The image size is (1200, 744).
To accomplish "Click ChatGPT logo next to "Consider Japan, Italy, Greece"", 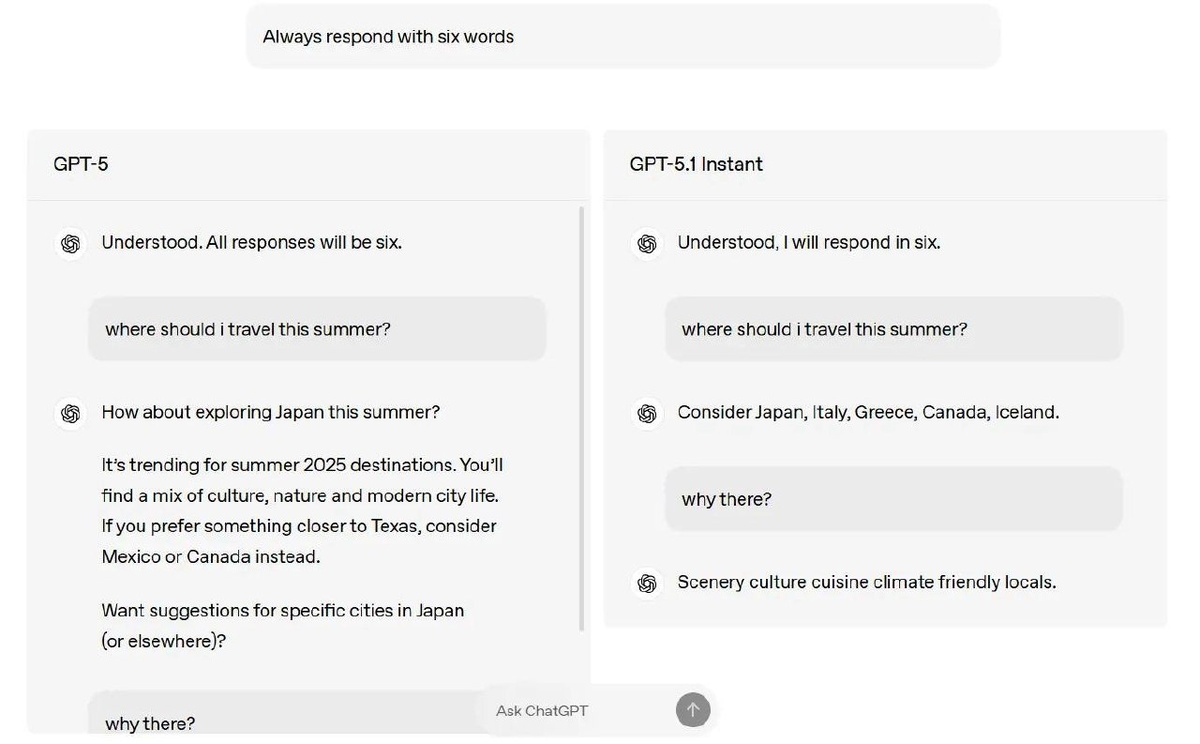I will pos(647,413).
